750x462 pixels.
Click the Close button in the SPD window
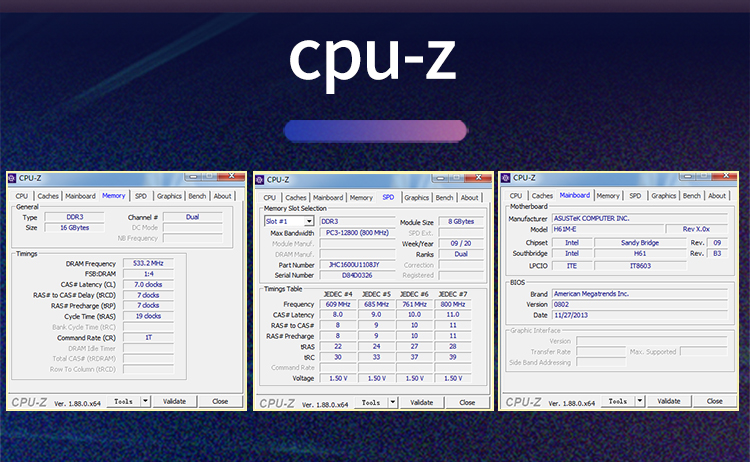tap(467, 403)
